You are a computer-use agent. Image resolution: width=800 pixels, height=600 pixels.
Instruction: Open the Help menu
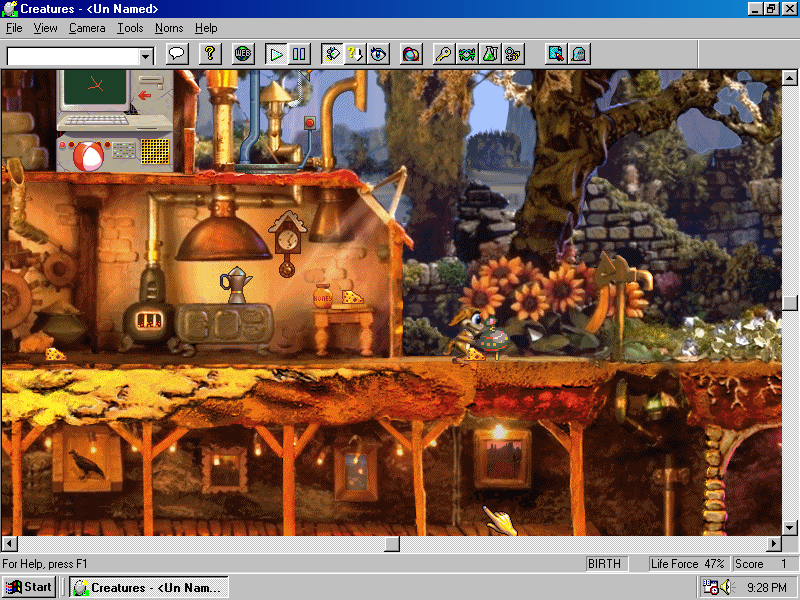click(206, 28)
